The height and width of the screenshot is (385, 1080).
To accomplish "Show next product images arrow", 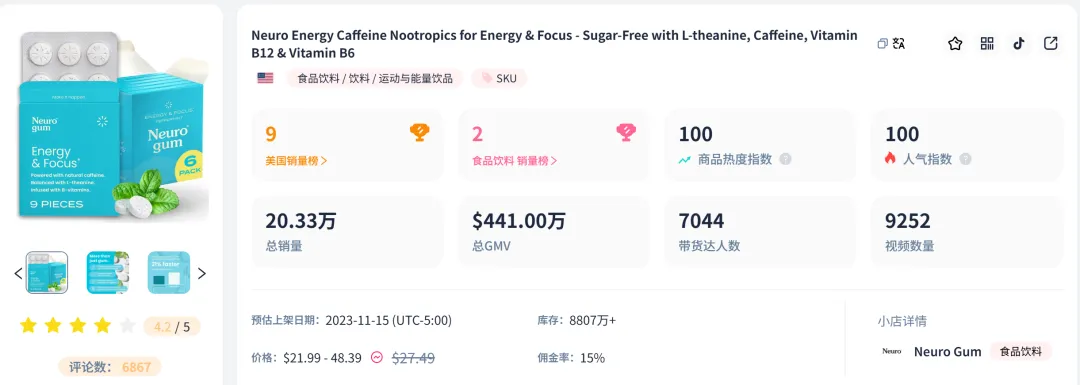I will click(202, 273).
